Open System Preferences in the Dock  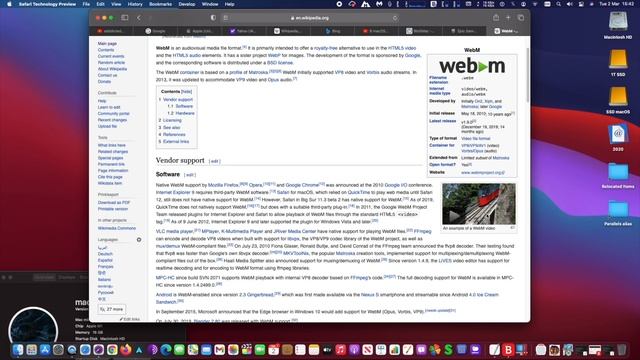[58, 349]
